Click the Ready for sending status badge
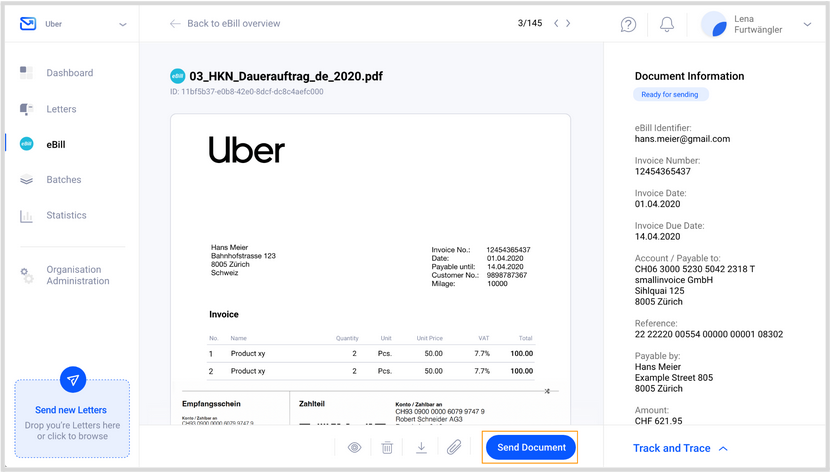This screenshot has height=475, width=832. [670, 95]
